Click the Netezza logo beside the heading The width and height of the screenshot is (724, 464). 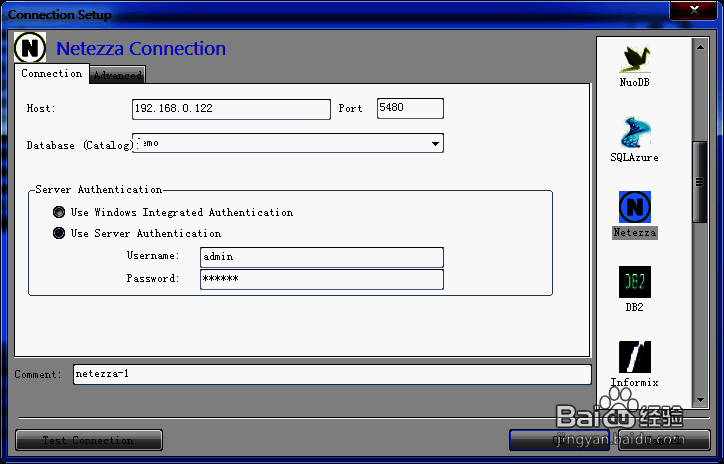pos(32,48)
